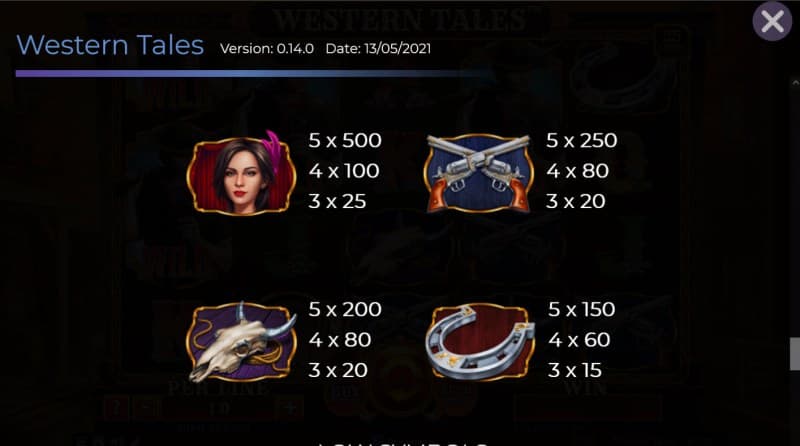
Task: Select the horseshoe's 4 x 60 payout
Action: [x=579, y=340]
